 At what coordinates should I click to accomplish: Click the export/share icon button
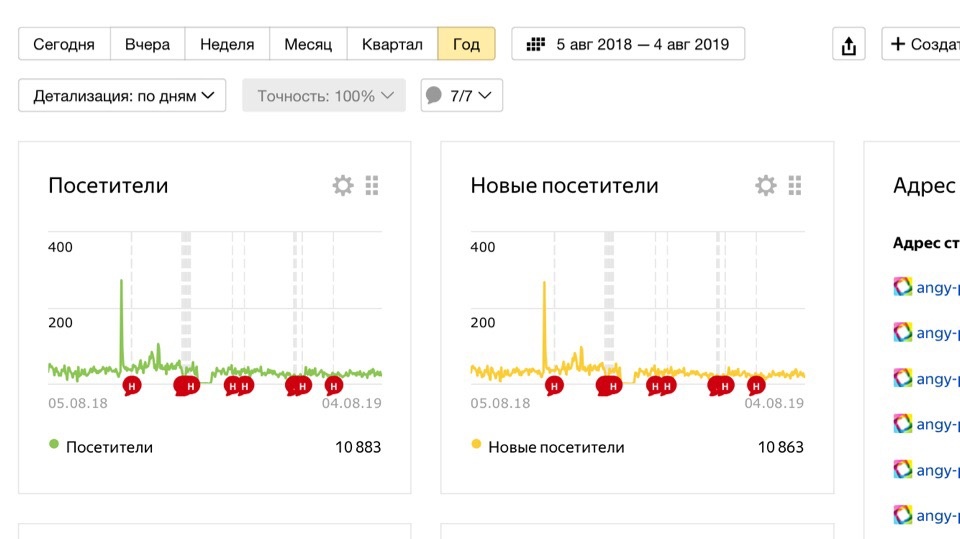pyautogui.click(x=849, y=44)
